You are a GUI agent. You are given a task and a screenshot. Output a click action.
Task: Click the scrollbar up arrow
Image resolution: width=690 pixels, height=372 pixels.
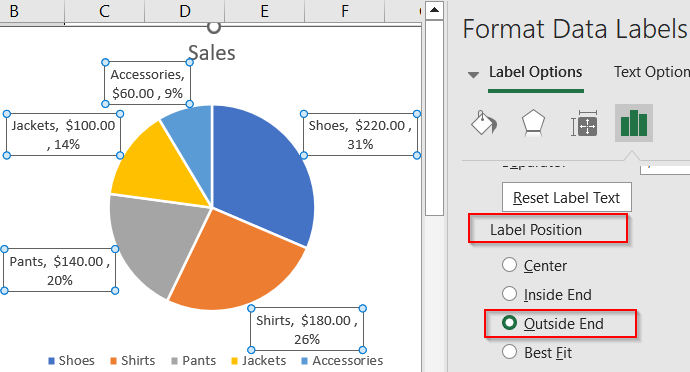point(434,10)
